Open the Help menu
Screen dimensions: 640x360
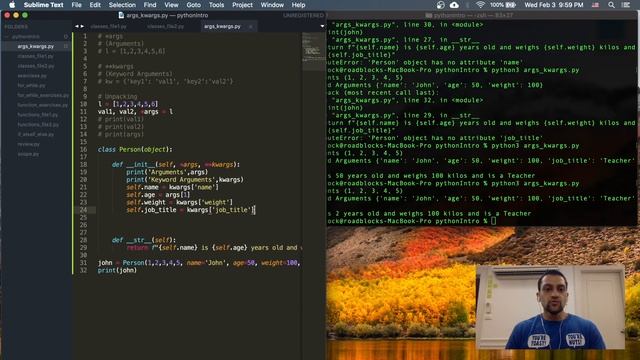pyautogui.click(x=298, y=5)
